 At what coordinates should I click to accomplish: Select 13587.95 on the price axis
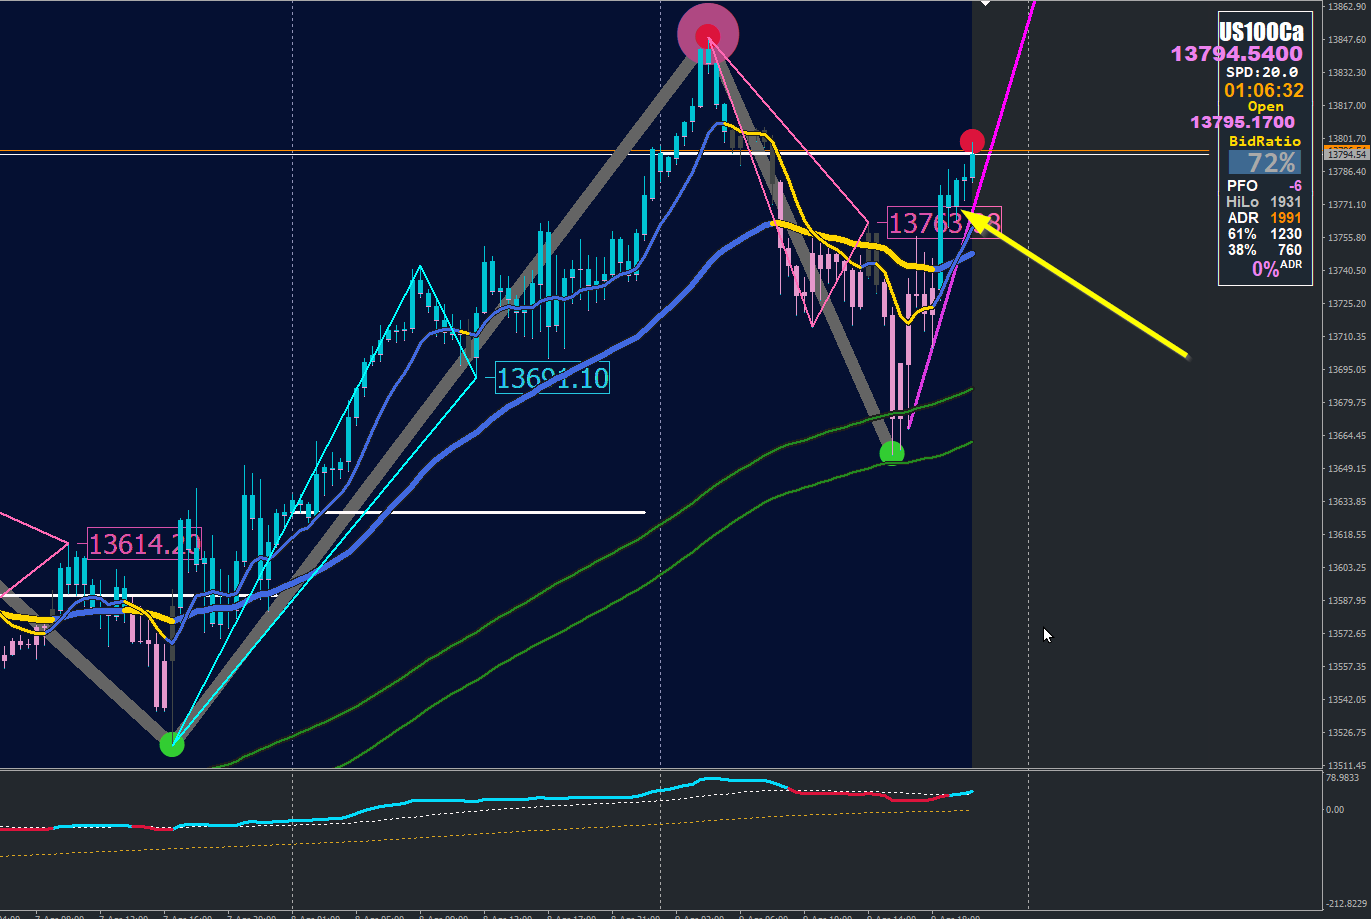pyautogui.click(x=1346, y=600)
